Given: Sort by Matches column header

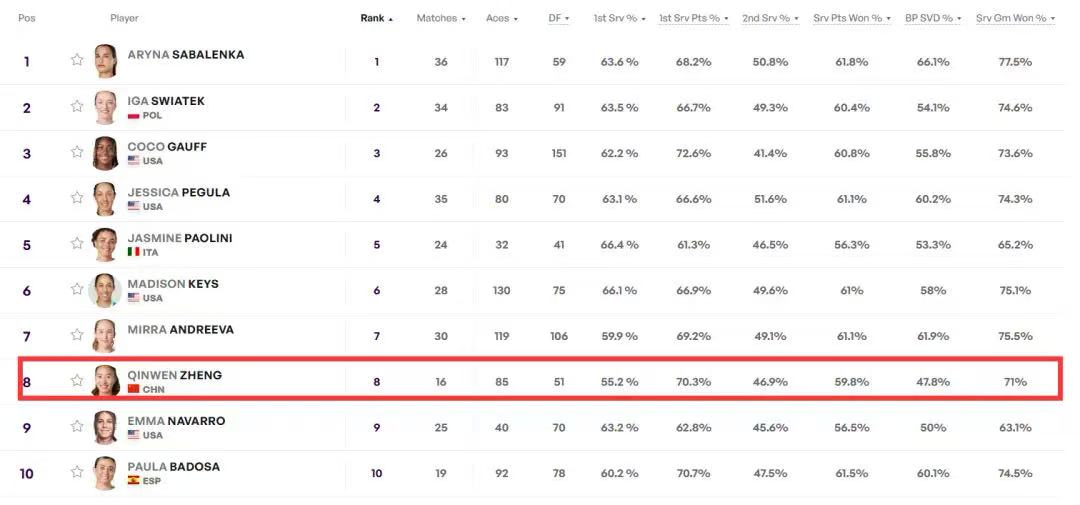Looking at the screenshot, I should [440, 18].
